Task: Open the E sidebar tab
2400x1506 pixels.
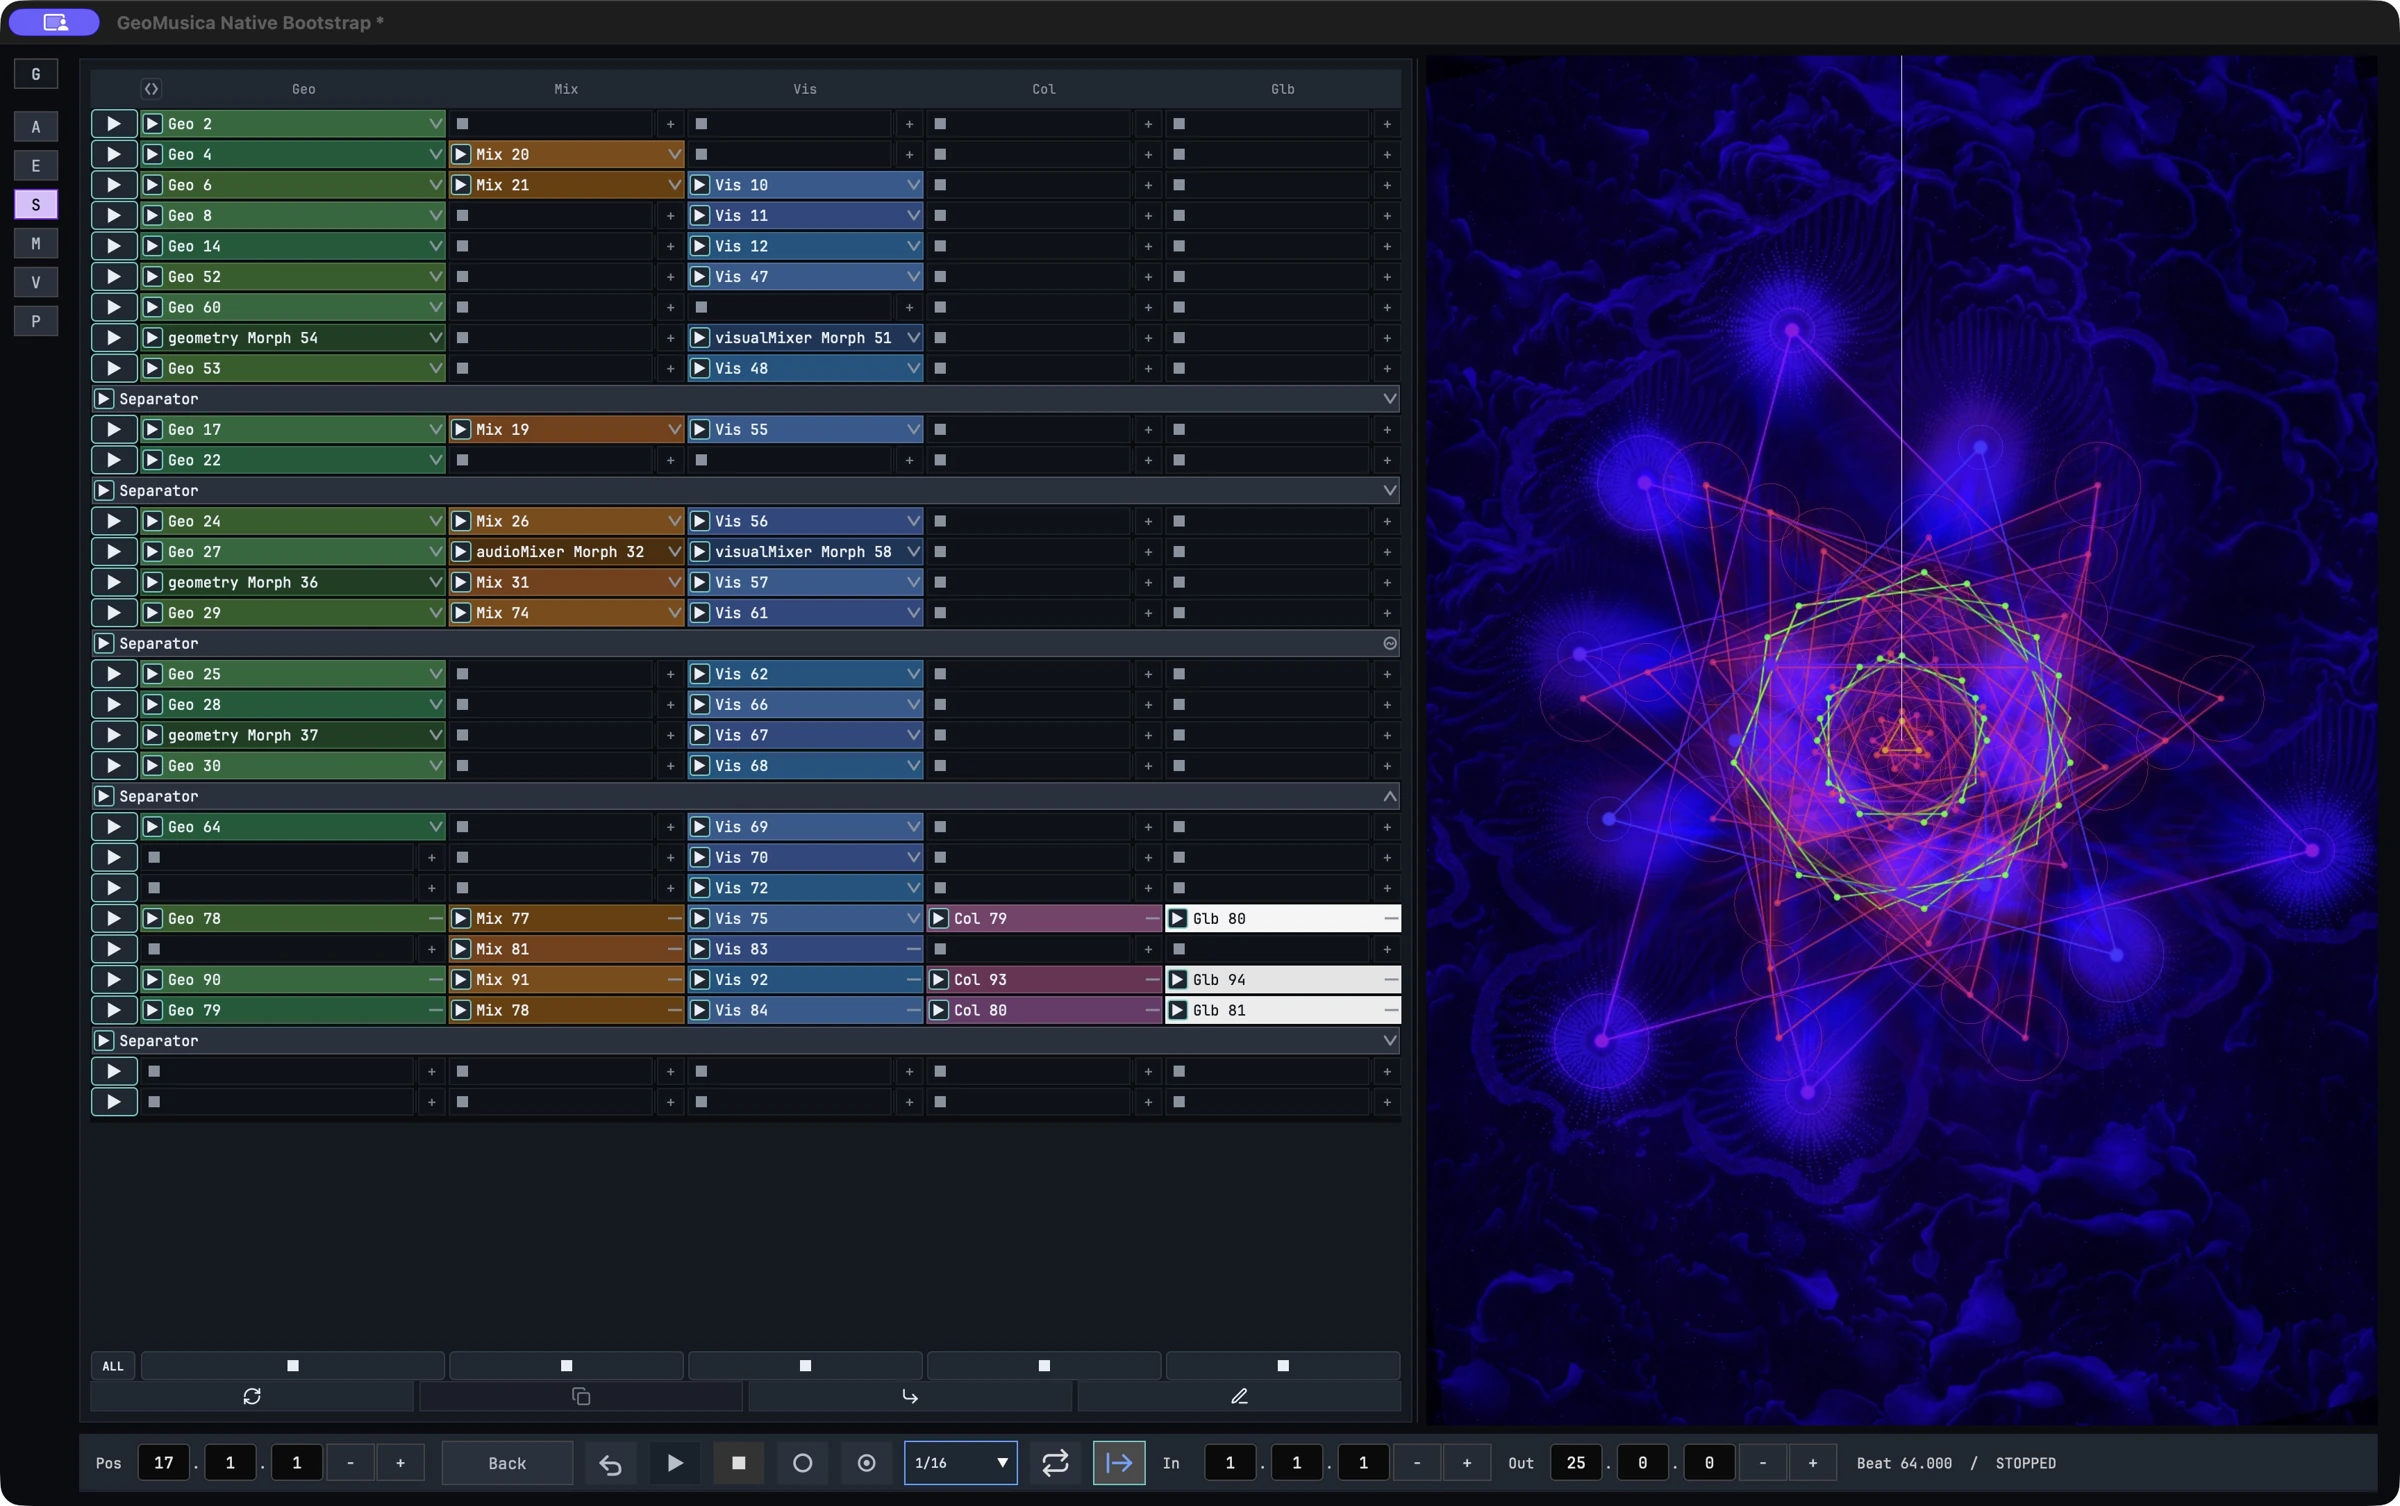Action: pos(36,166)
